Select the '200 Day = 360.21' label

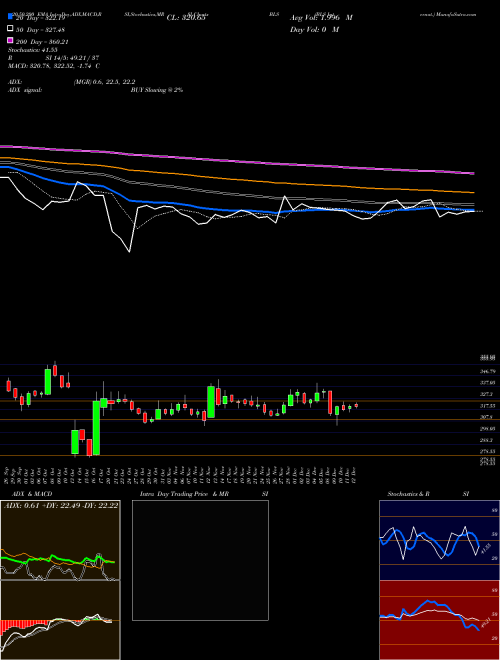[42, 42]
